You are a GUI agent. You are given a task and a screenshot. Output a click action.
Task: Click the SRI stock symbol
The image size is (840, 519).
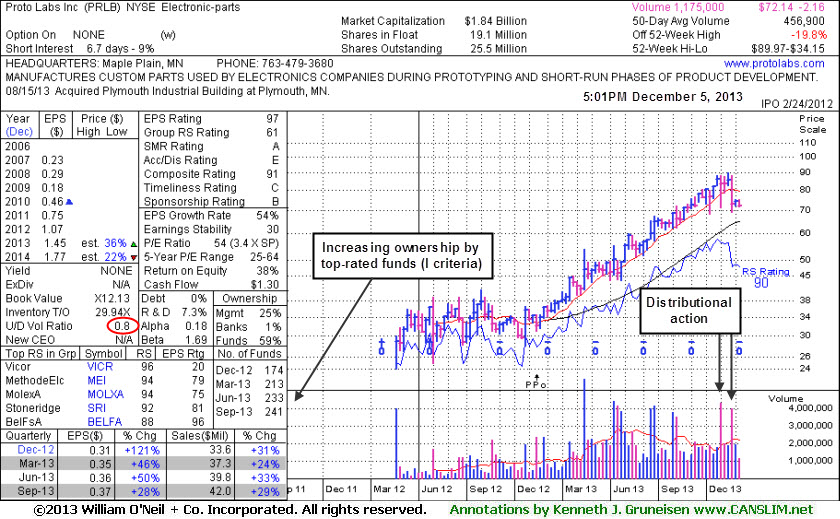pos(96,408)
